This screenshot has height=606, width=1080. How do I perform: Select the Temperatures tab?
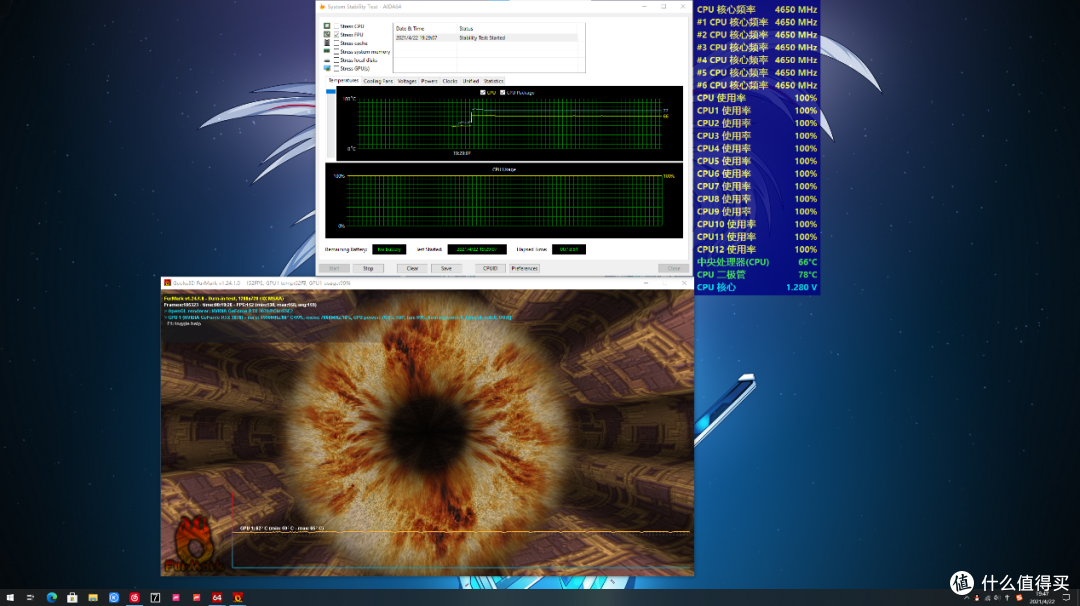point(343,81)
